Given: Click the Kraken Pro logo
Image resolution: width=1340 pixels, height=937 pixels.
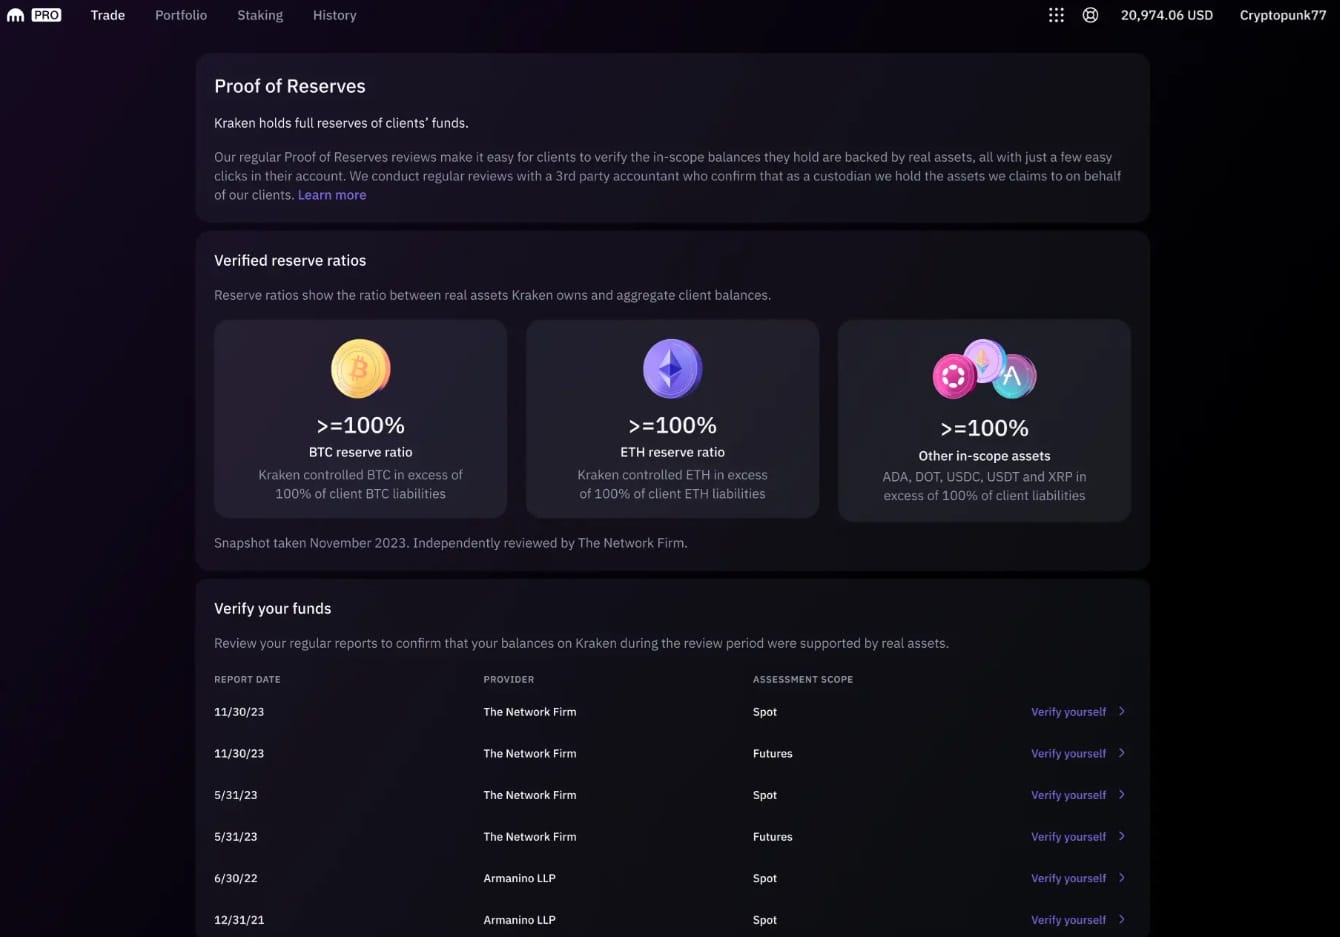Looking at the screenshot, I should (34, 15).
